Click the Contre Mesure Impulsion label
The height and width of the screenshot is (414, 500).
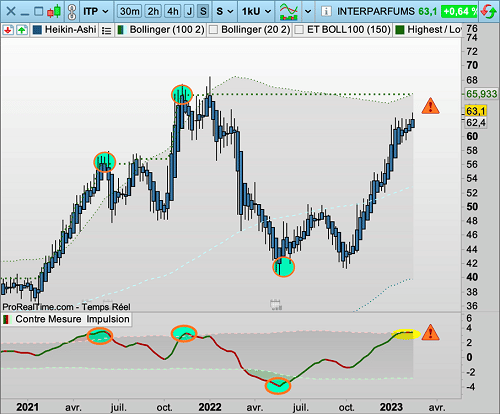point(72,319)
